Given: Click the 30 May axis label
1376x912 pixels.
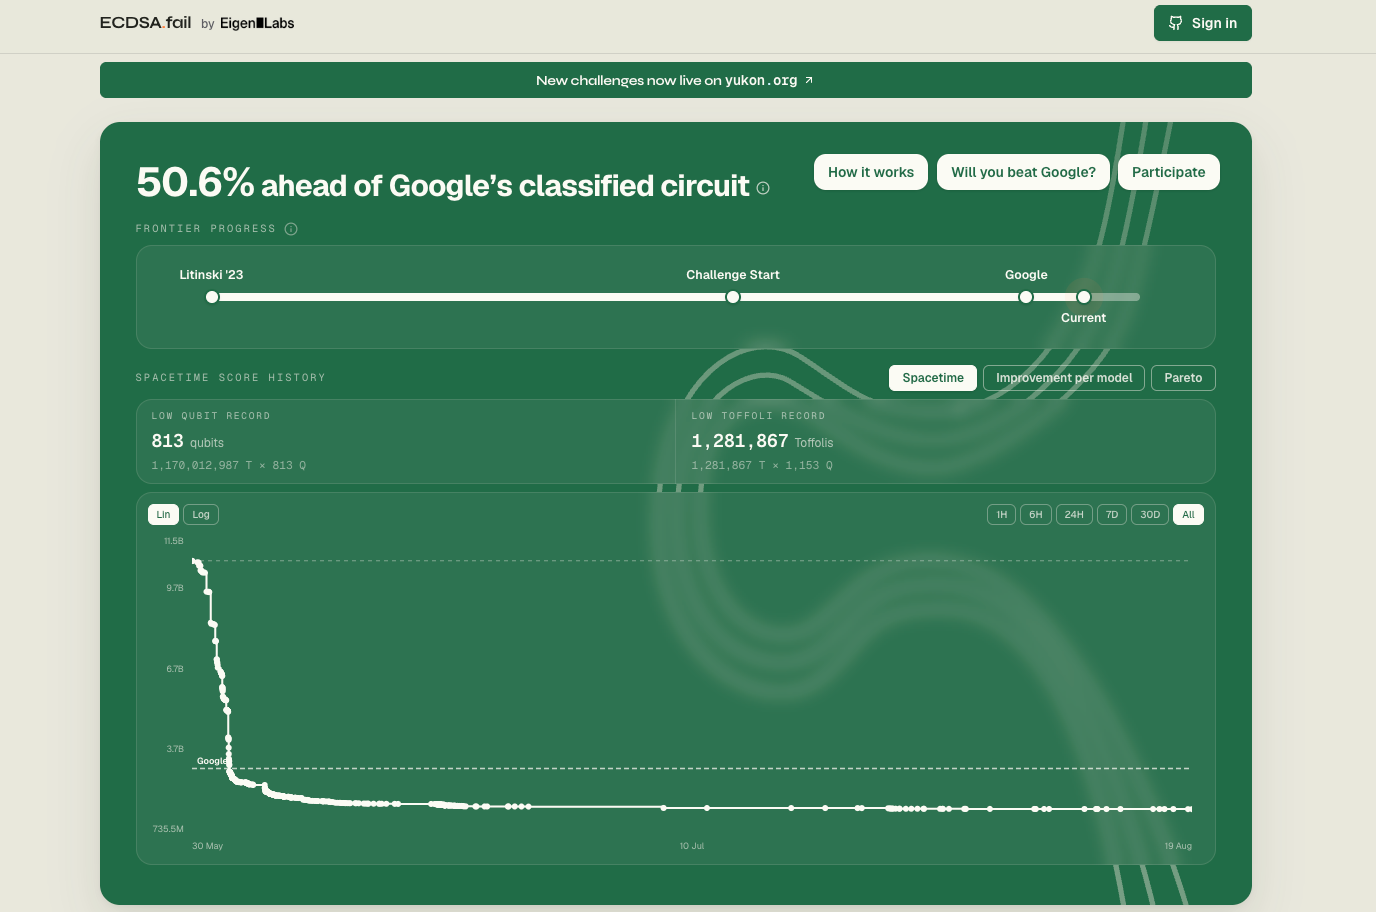Looking at the screenshot, I should (208, 846).
